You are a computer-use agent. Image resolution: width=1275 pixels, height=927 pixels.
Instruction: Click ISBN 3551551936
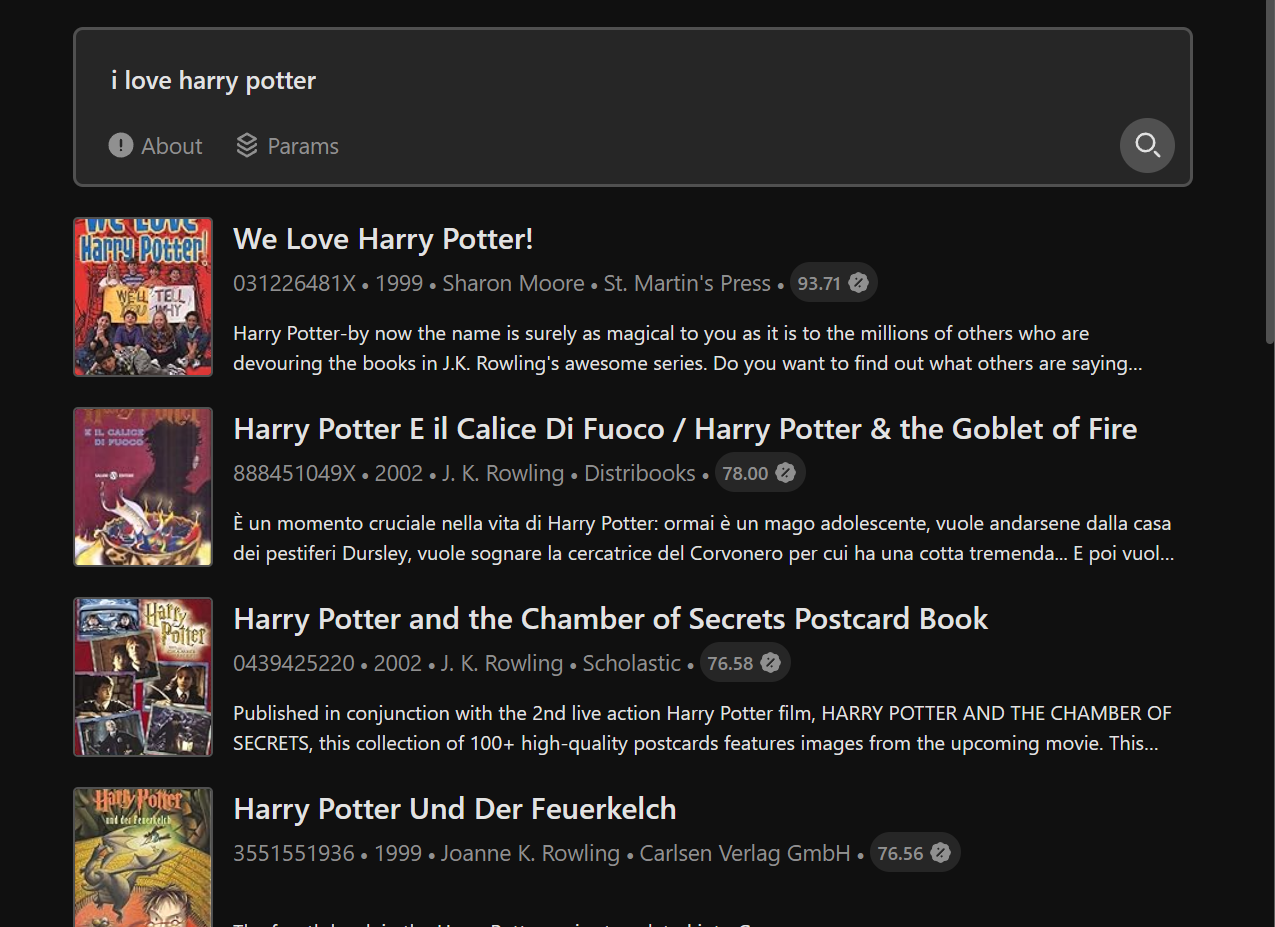coord(294,853)
